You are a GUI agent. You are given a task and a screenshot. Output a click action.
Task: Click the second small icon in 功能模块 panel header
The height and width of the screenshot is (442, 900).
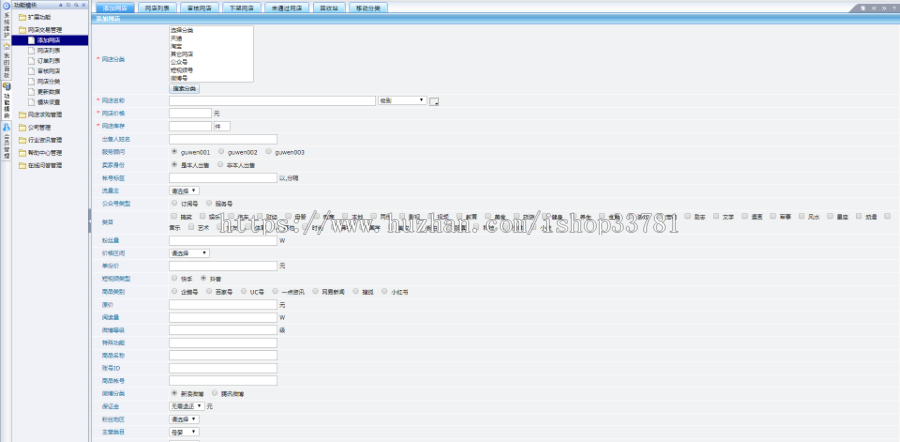pos(68,5)
